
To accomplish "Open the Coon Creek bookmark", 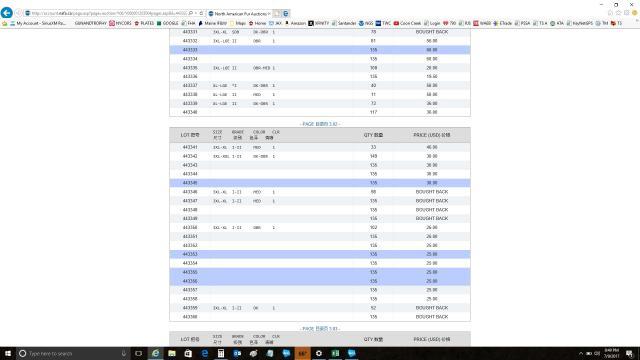I will point(407,23).
